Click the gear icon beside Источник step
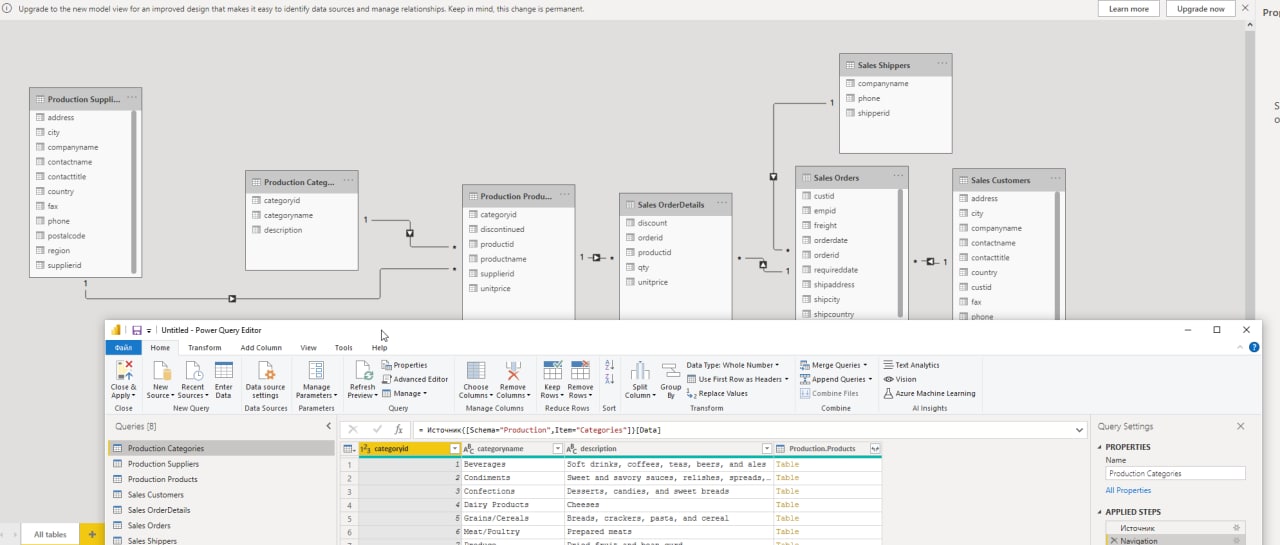The width and height of the screenshot is (1280, 545). (1237, 527)
